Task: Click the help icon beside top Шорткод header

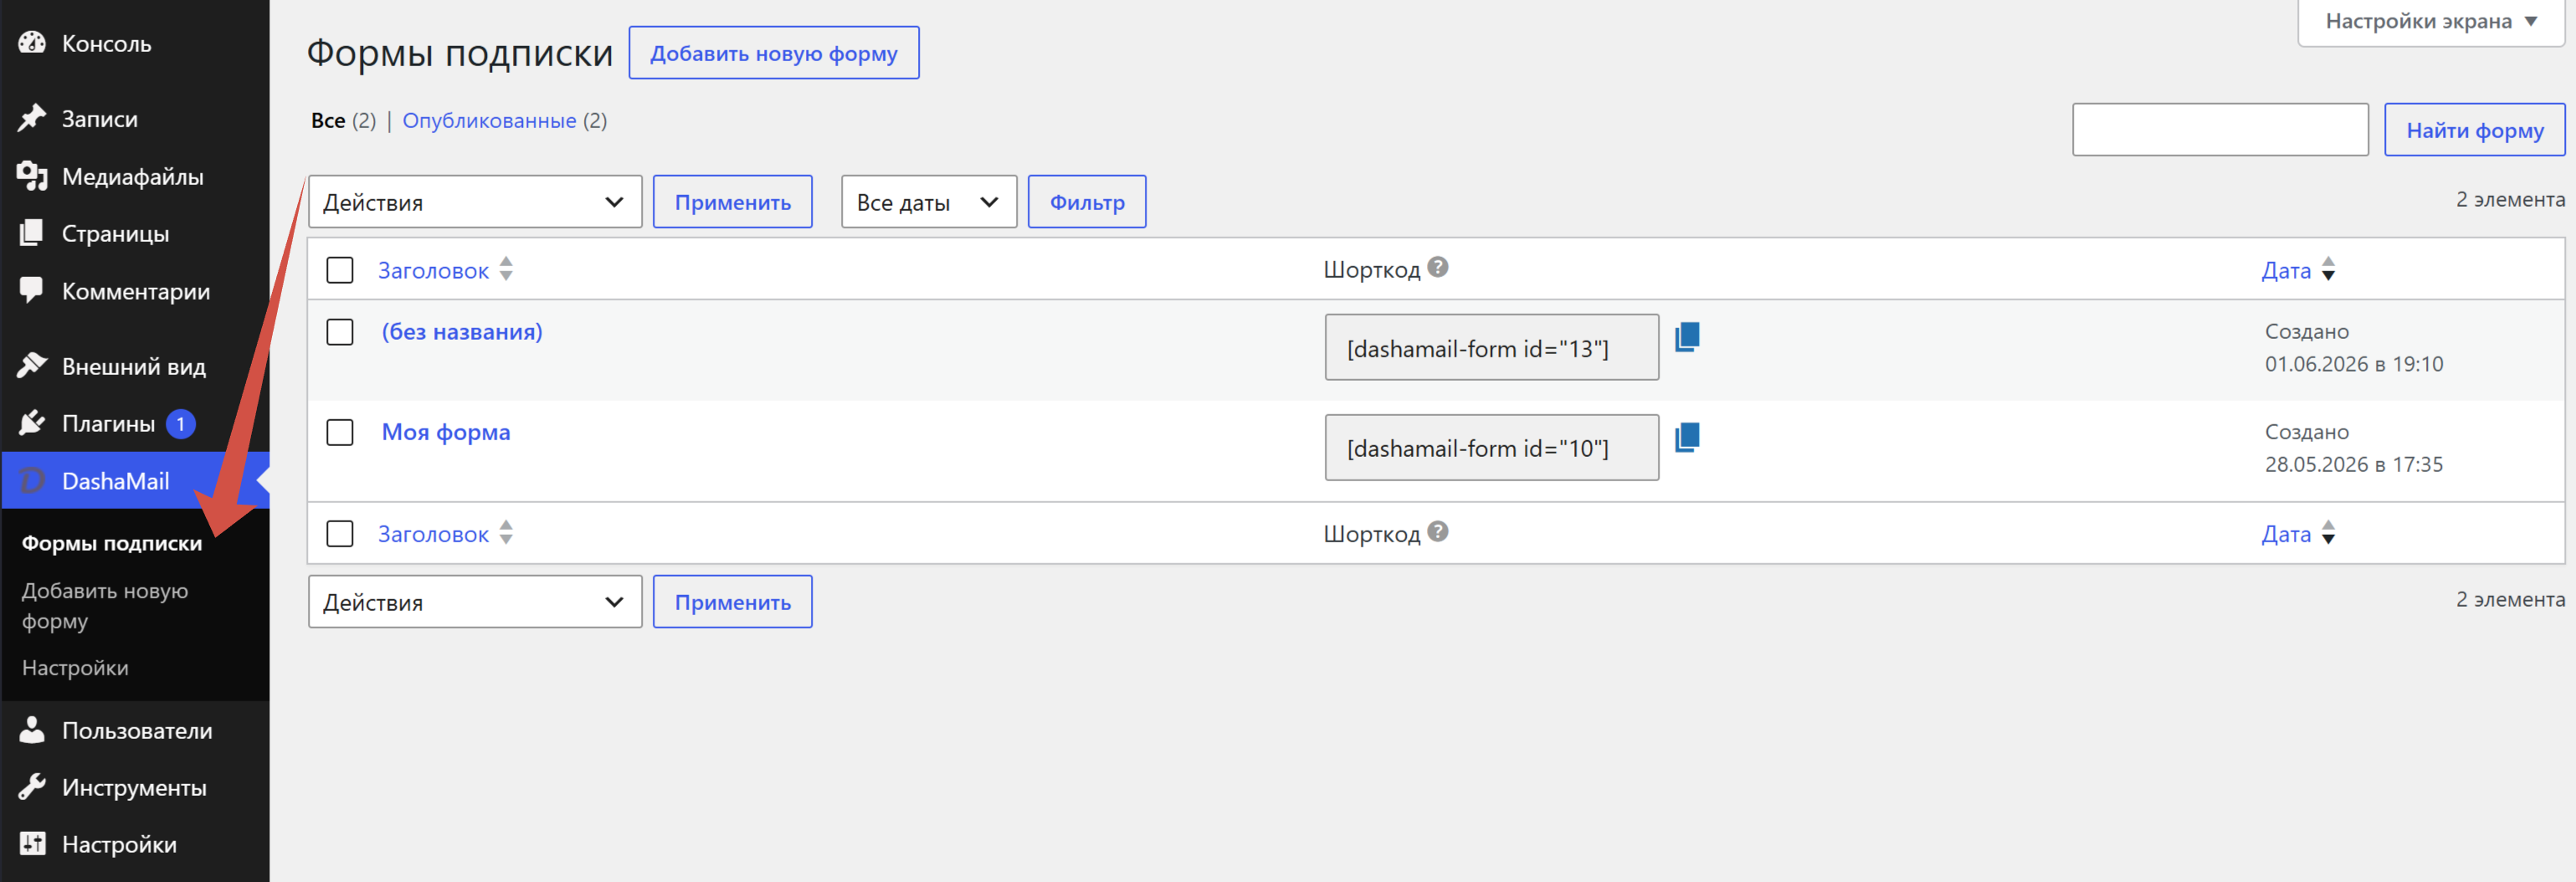Action: (x=1438, y=267)
